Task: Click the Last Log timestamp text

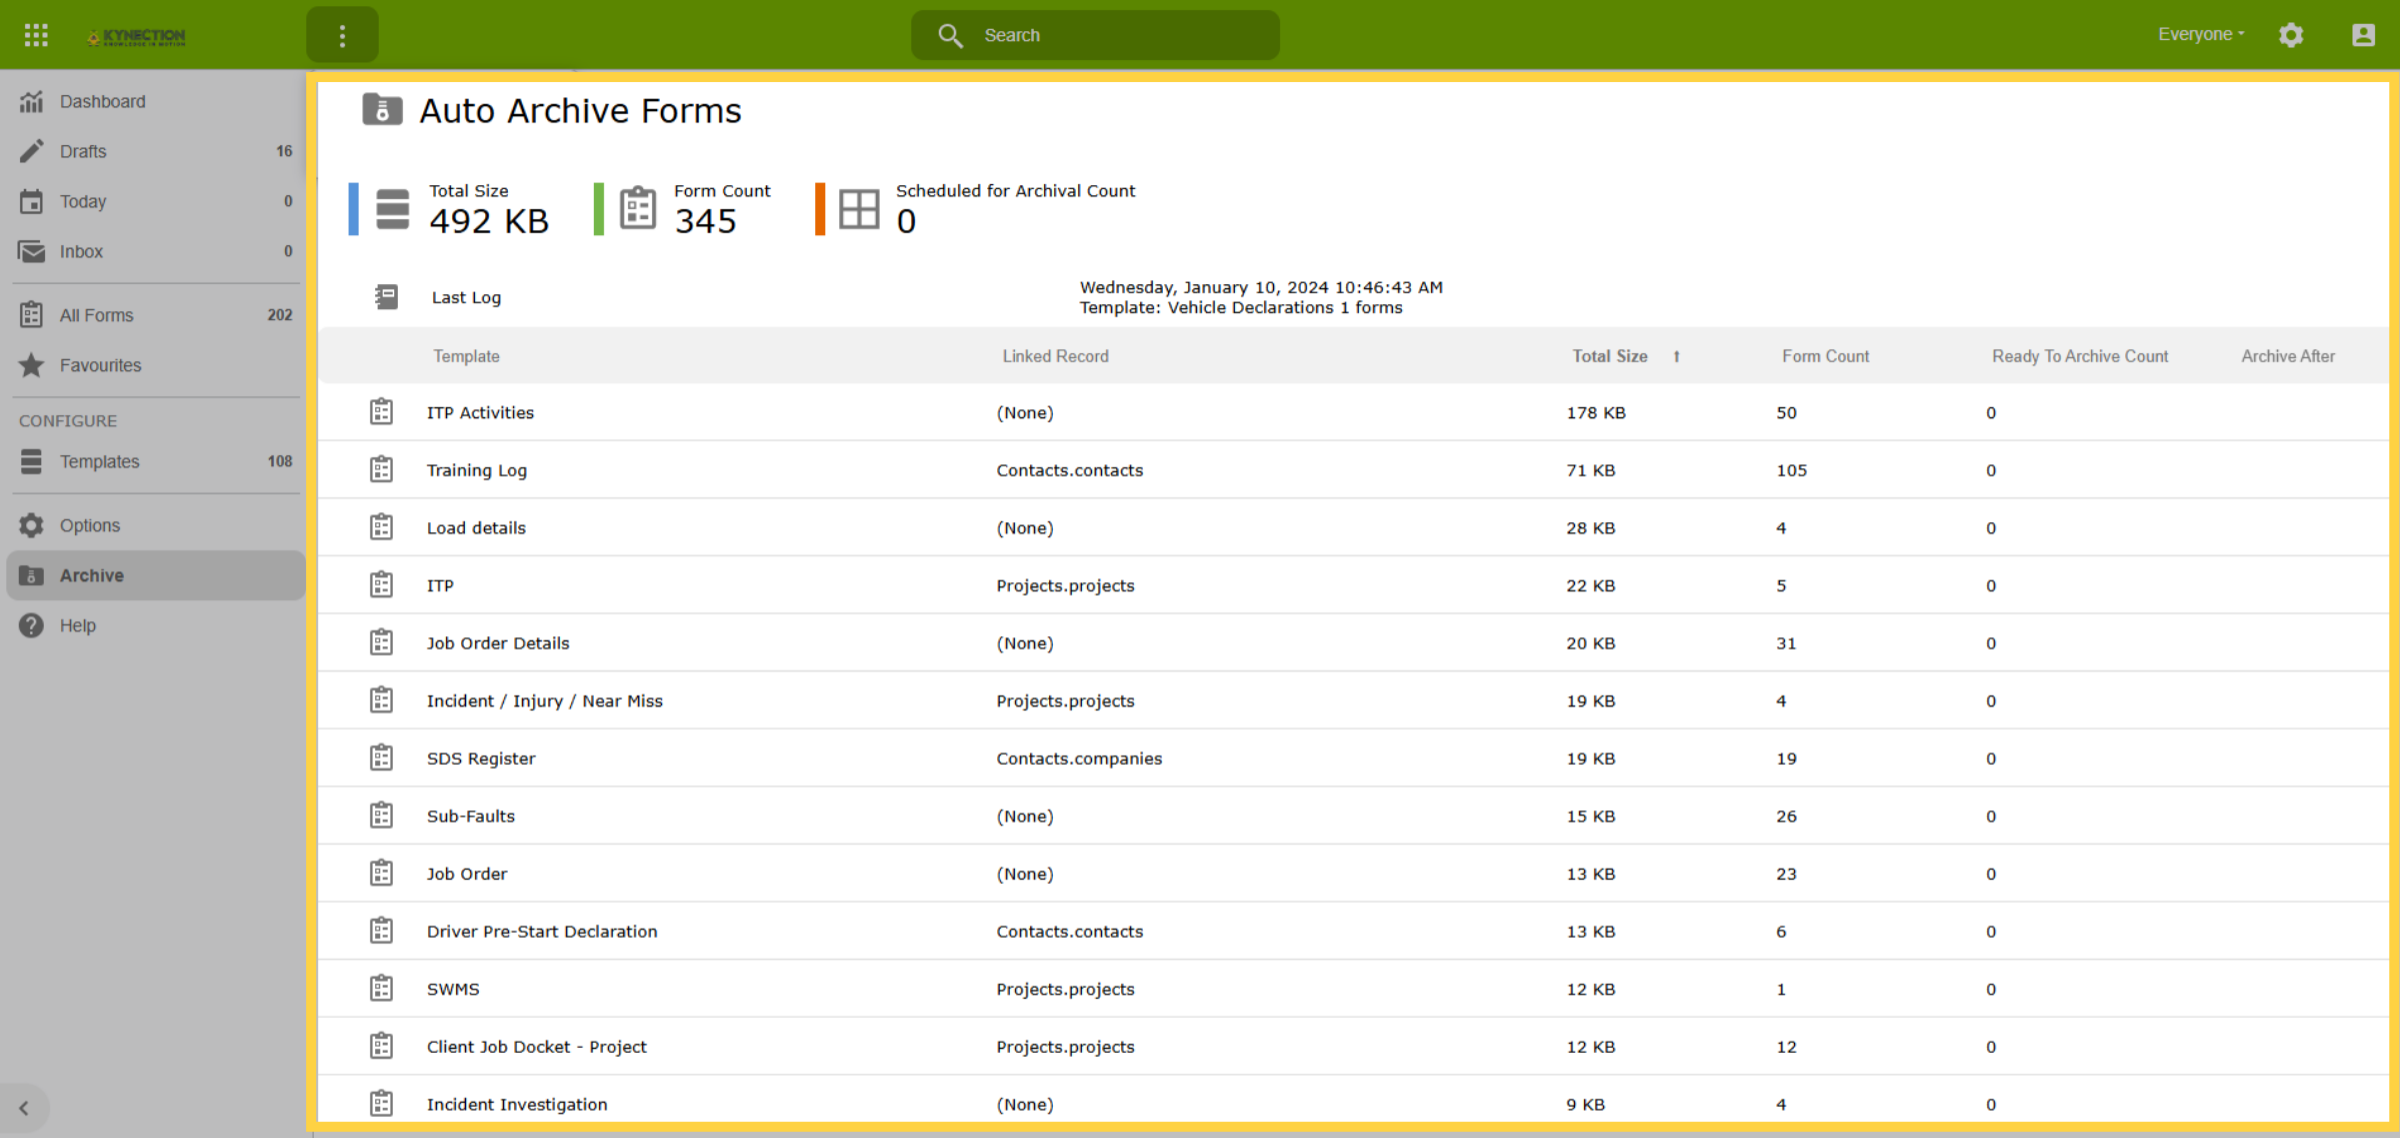Action: (1261, 287)
